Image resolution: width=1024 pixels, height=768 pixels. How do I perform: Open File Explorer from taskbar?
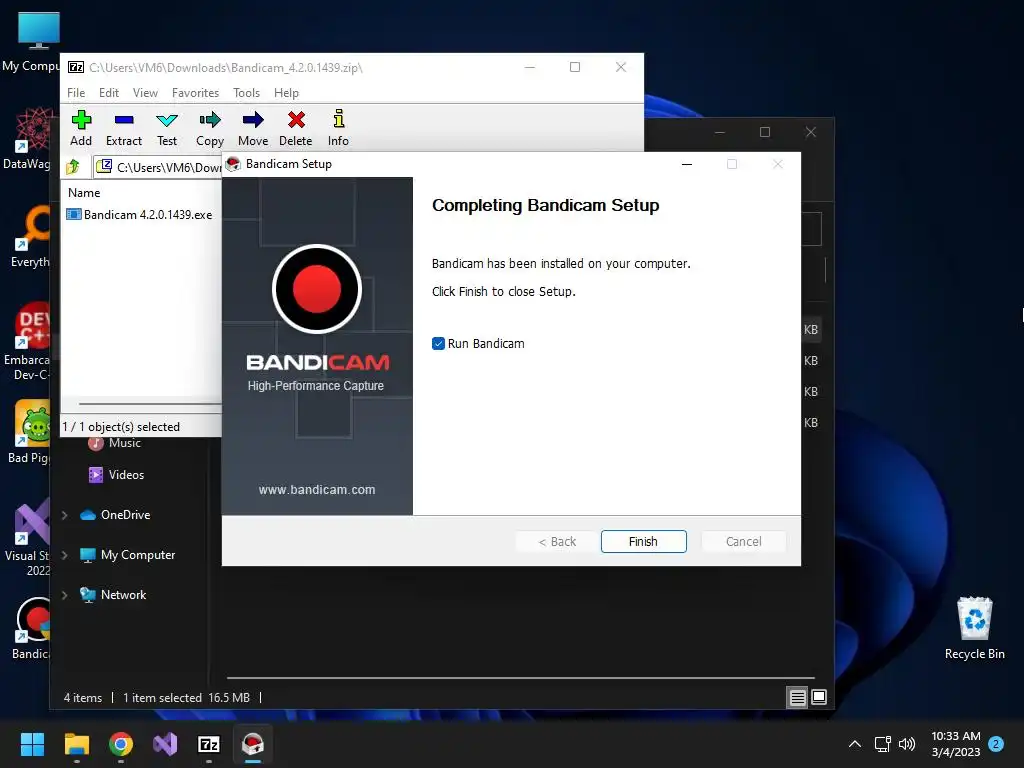(76, 744)
